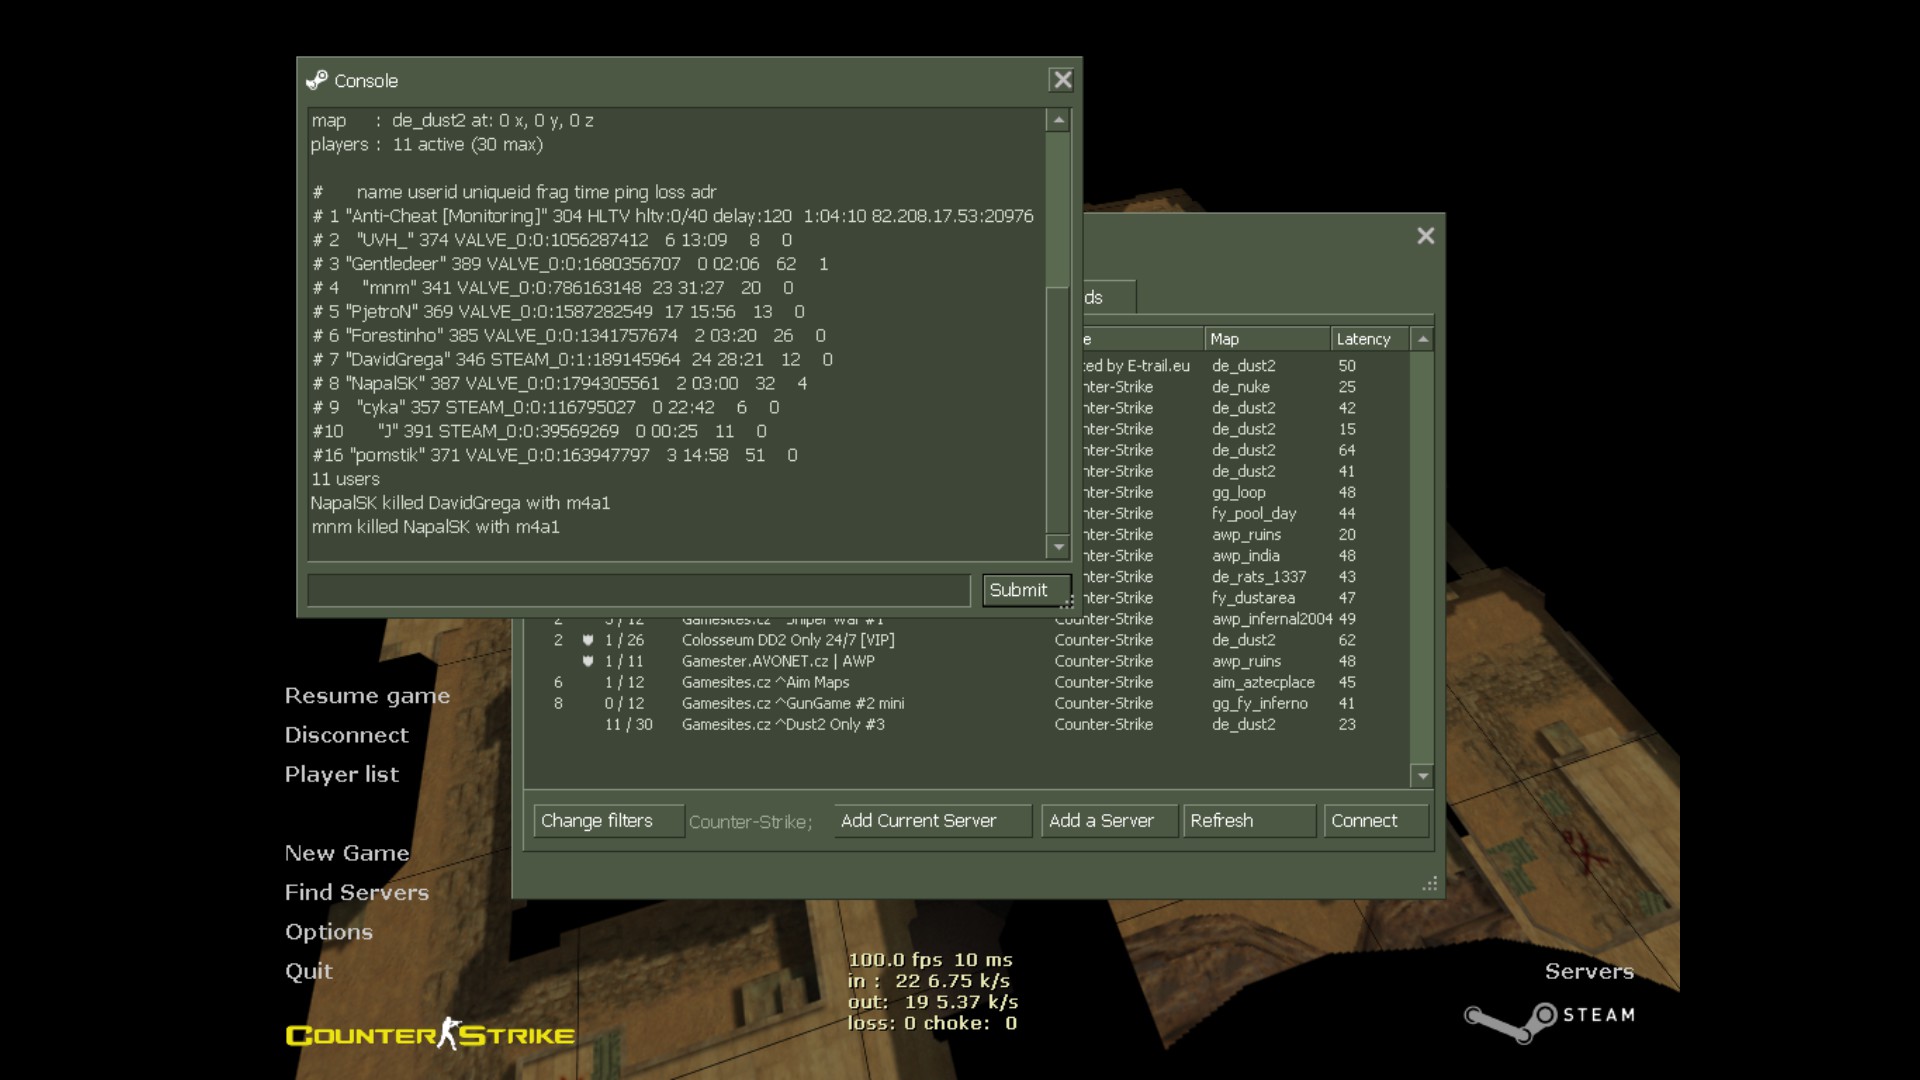Select Colosseum DD2 Only 24/7 [VIP] server
The image size is (1920, 1080).
(x=966, y=640)
